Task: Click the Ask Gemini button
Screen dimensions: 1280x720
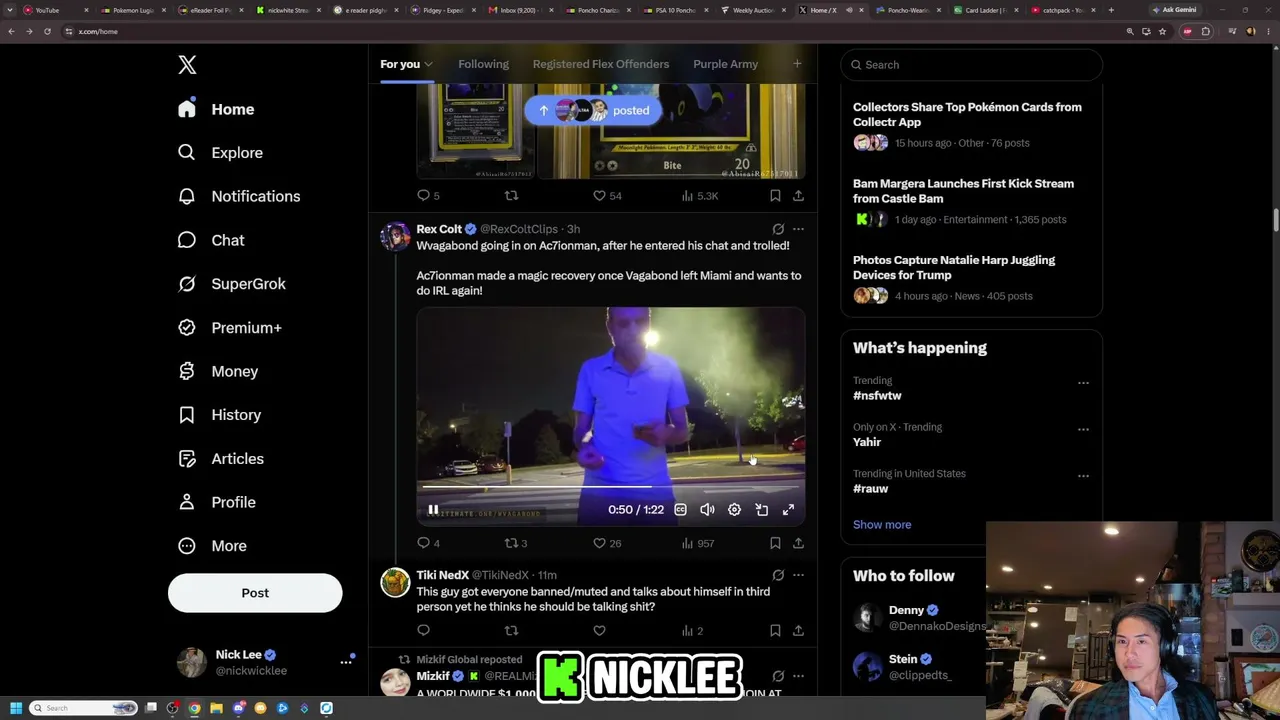Action: tap(1174, 10)
